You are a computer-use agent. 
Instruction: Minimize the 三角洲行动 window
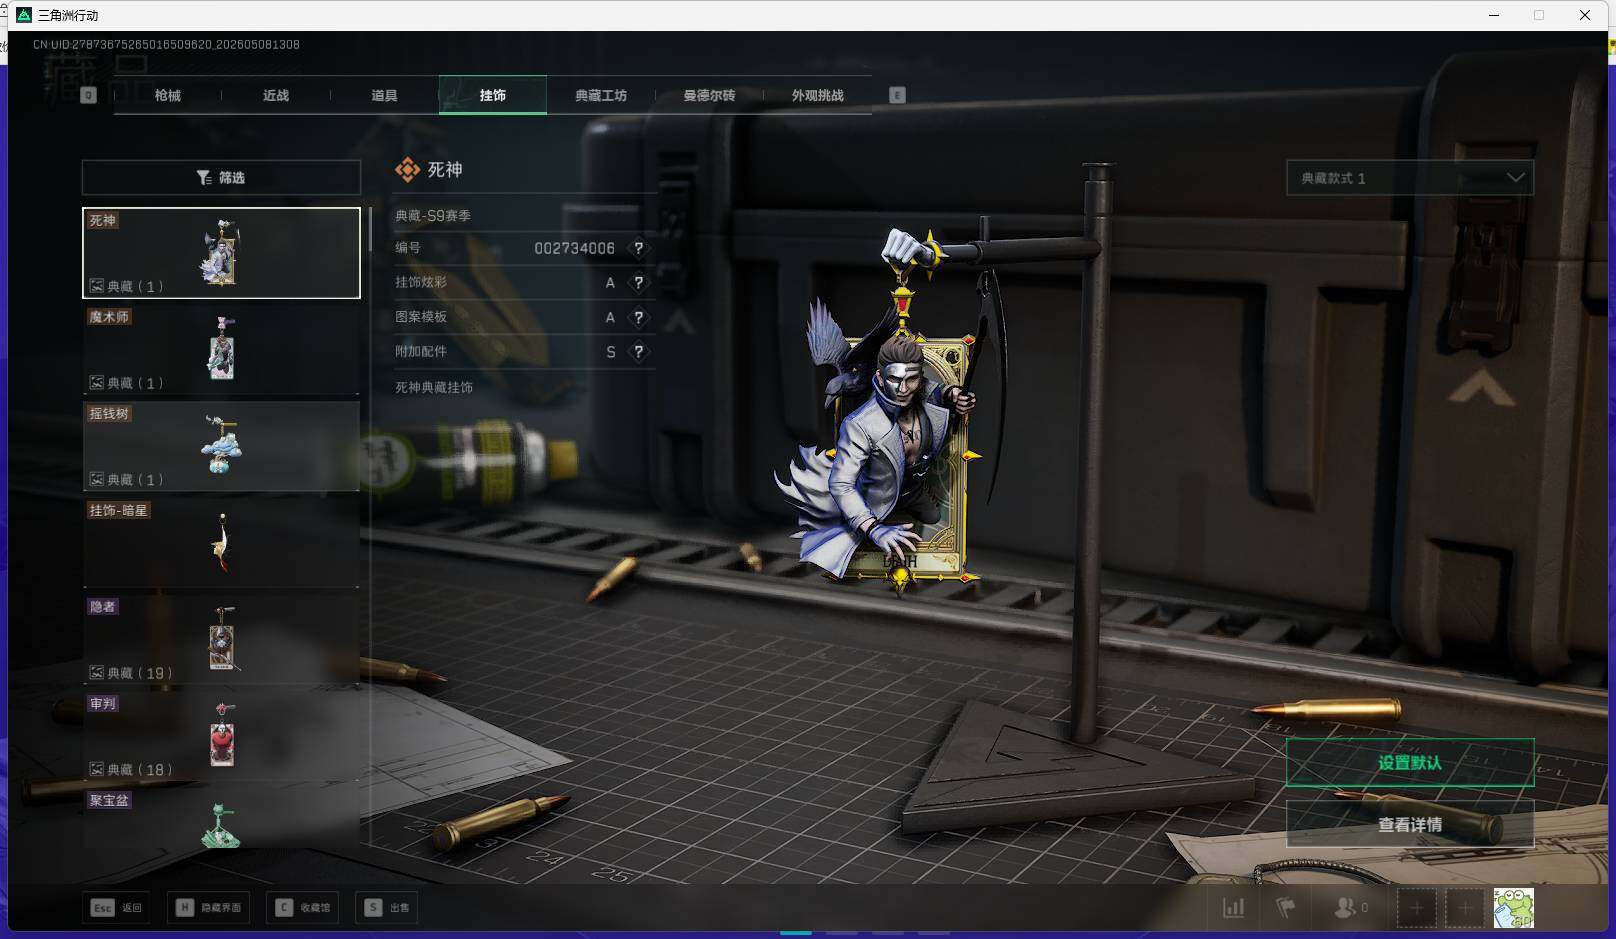pyautogui.click(x=1494, y=15)
